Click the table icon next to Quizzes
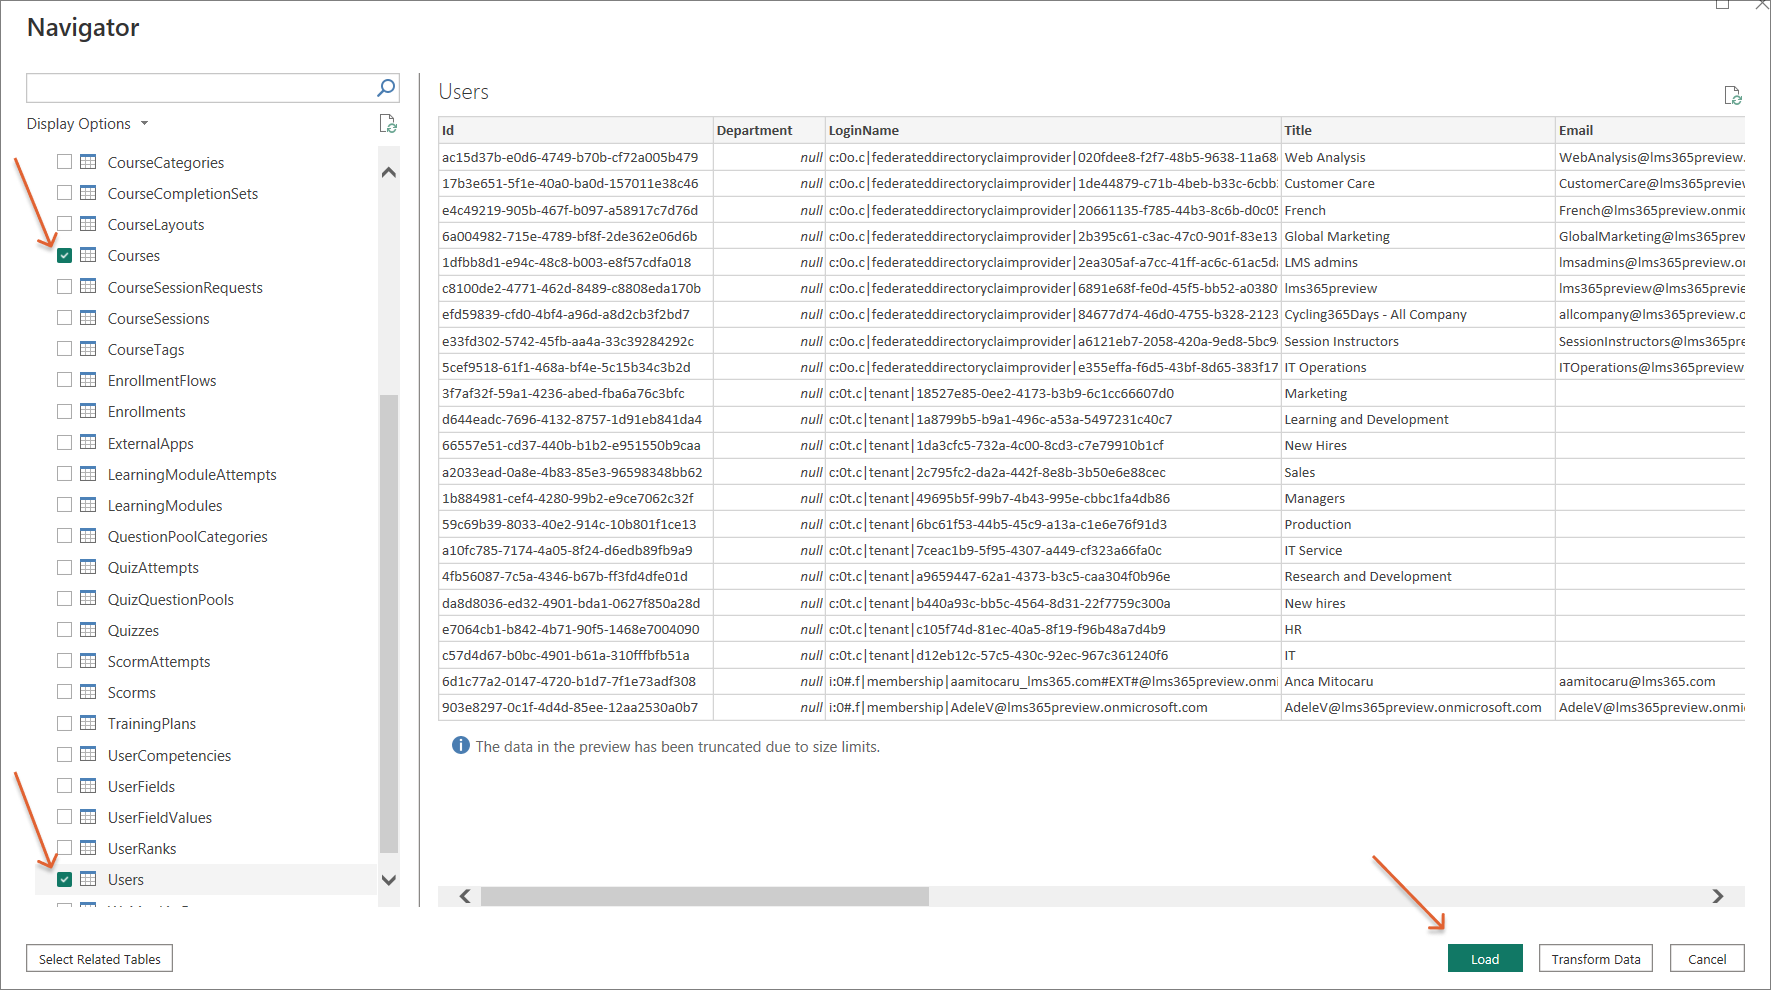 pyautogui.click(x=88, y=630)
